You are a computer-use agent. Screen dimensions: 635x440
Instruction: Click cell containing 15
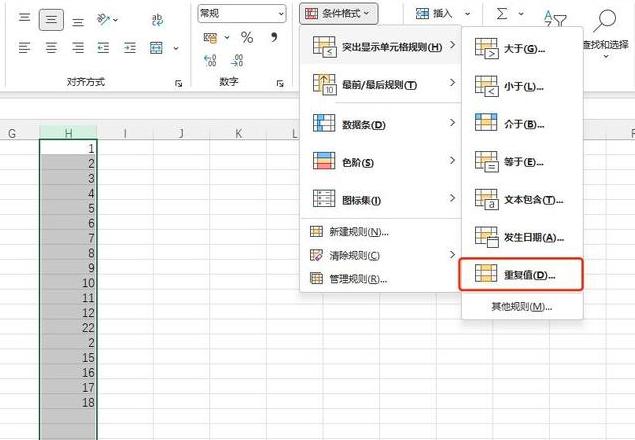pyautogui.click(x=68, y=357)
